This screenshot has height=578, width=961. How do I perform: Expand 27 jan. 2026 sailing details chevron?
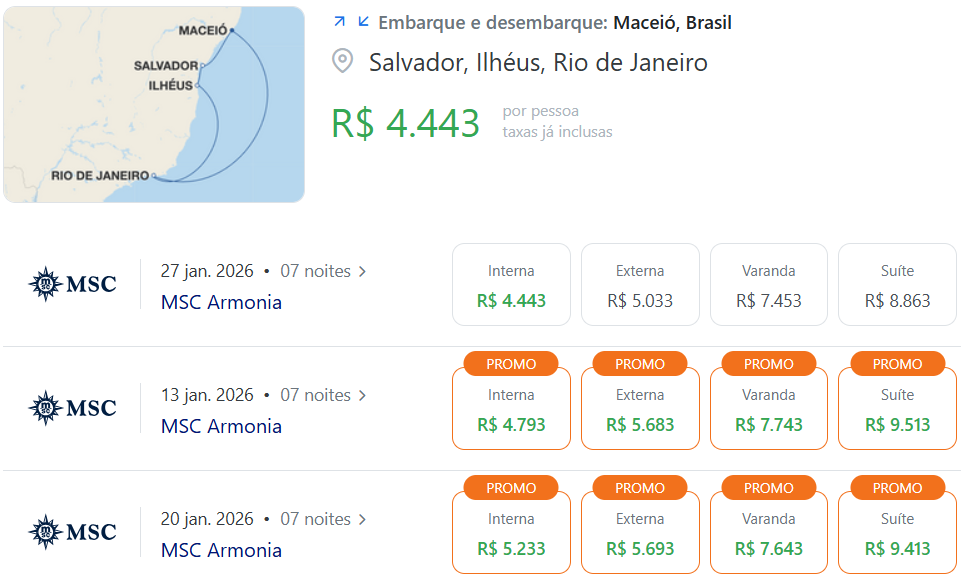point(362,272)
